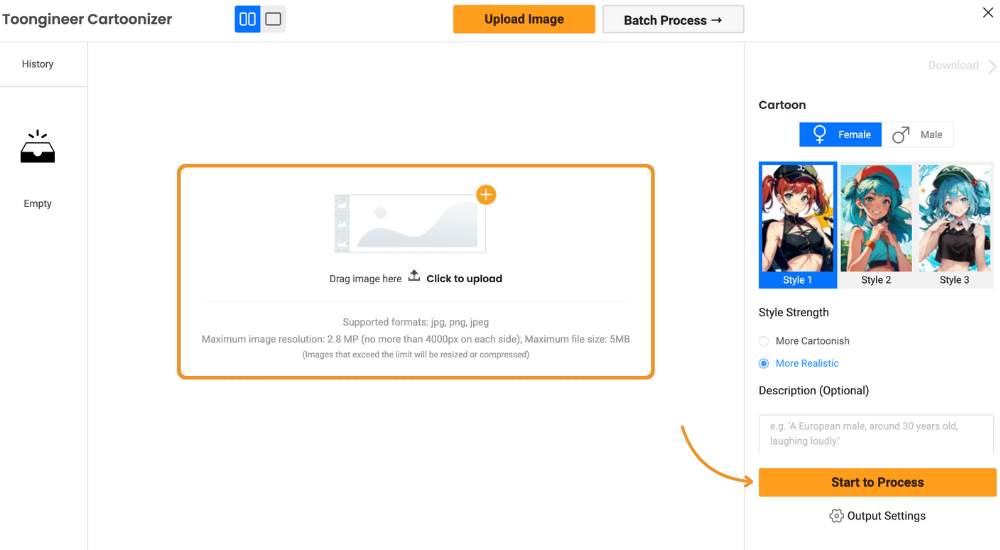Image resolution: width=1000 pixels, height=550 pixels.
Task: Open Batch Process page
Action: pyautogui.click(x=673, y=20)
